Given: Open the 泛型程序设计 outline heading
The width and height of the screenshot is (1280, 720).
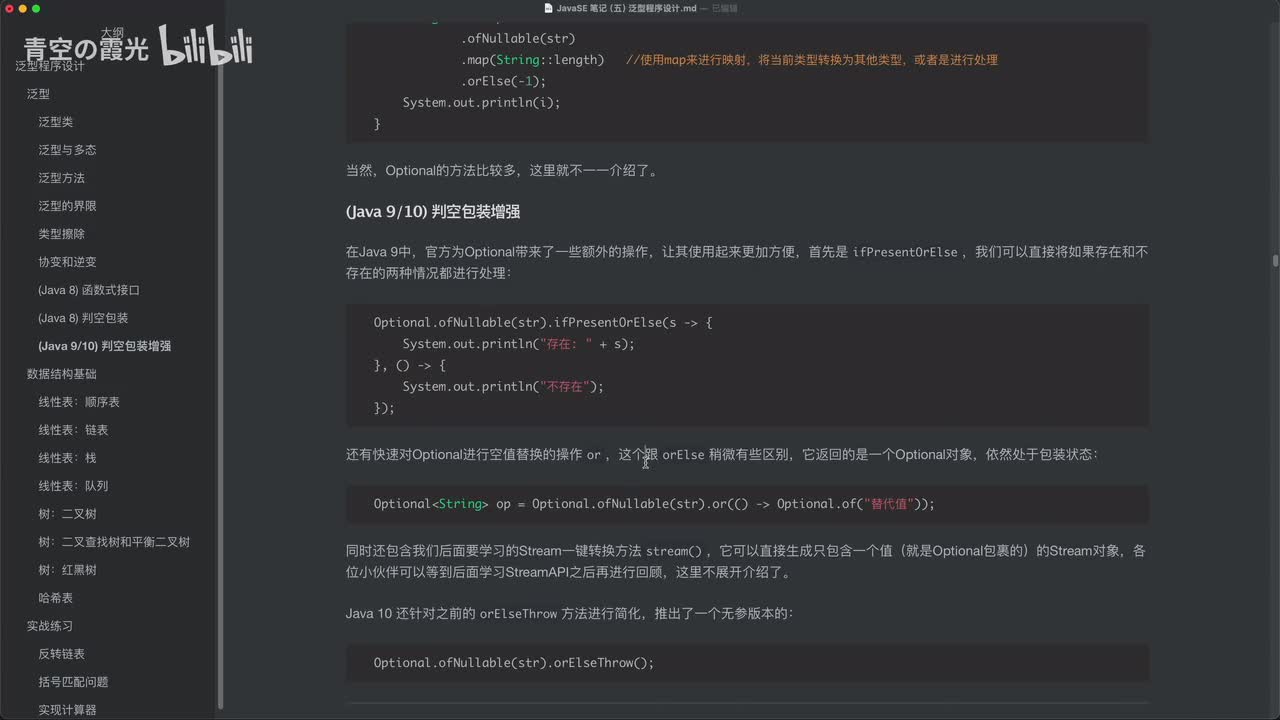Looking at the screenshot, I should tap(50, 66).
